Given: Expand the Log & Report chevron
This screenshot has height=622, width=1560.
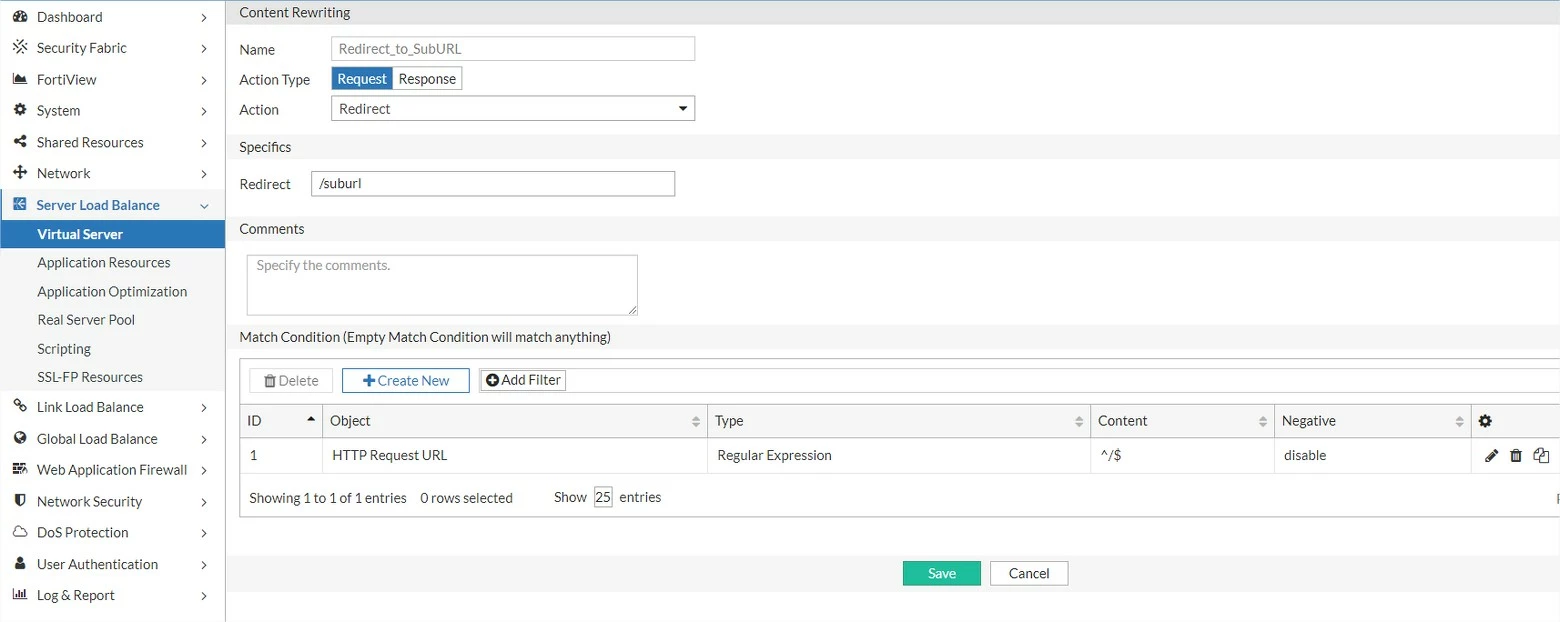Looking at the screenshot, I should coord(204,596).
